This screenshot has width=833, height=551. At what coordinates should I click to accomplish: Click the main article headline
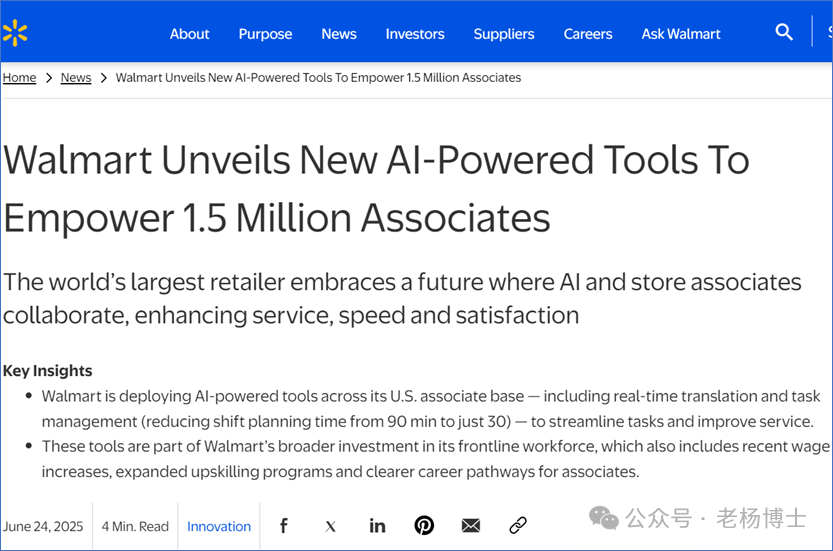tap(376, 189)
